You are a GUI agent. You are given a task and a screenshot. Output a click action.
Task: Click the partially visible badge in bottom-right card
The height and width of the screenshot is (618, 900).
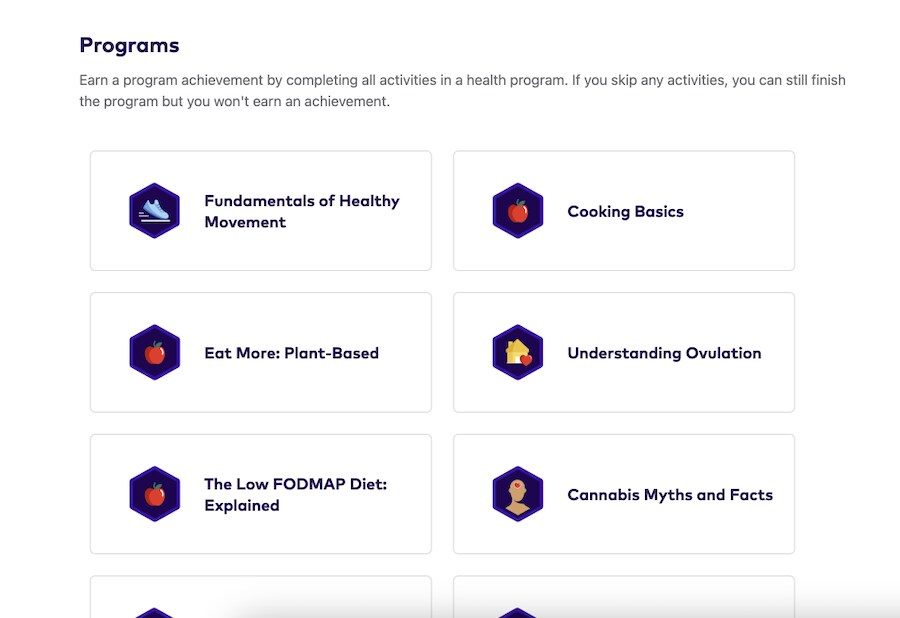517,608
